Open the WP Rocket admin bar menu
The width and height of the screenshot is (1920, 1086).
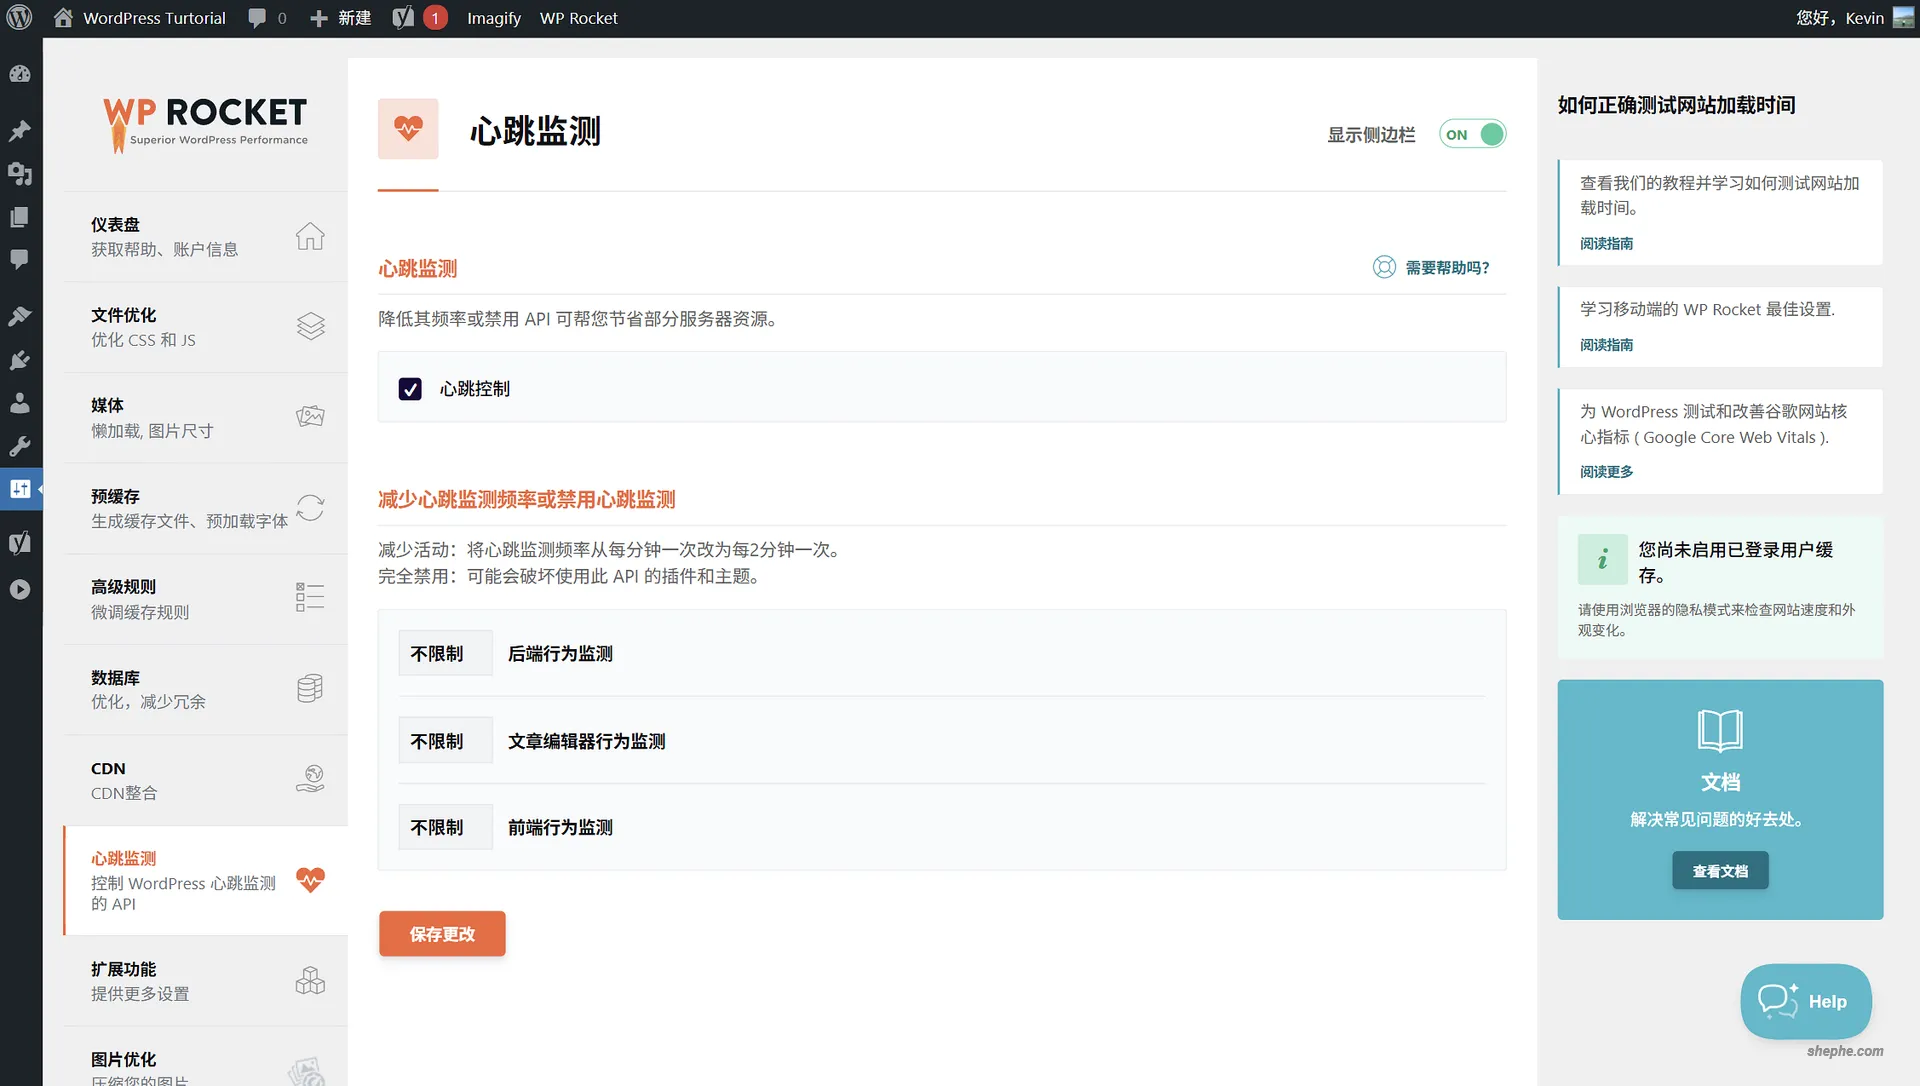point(578,17)
